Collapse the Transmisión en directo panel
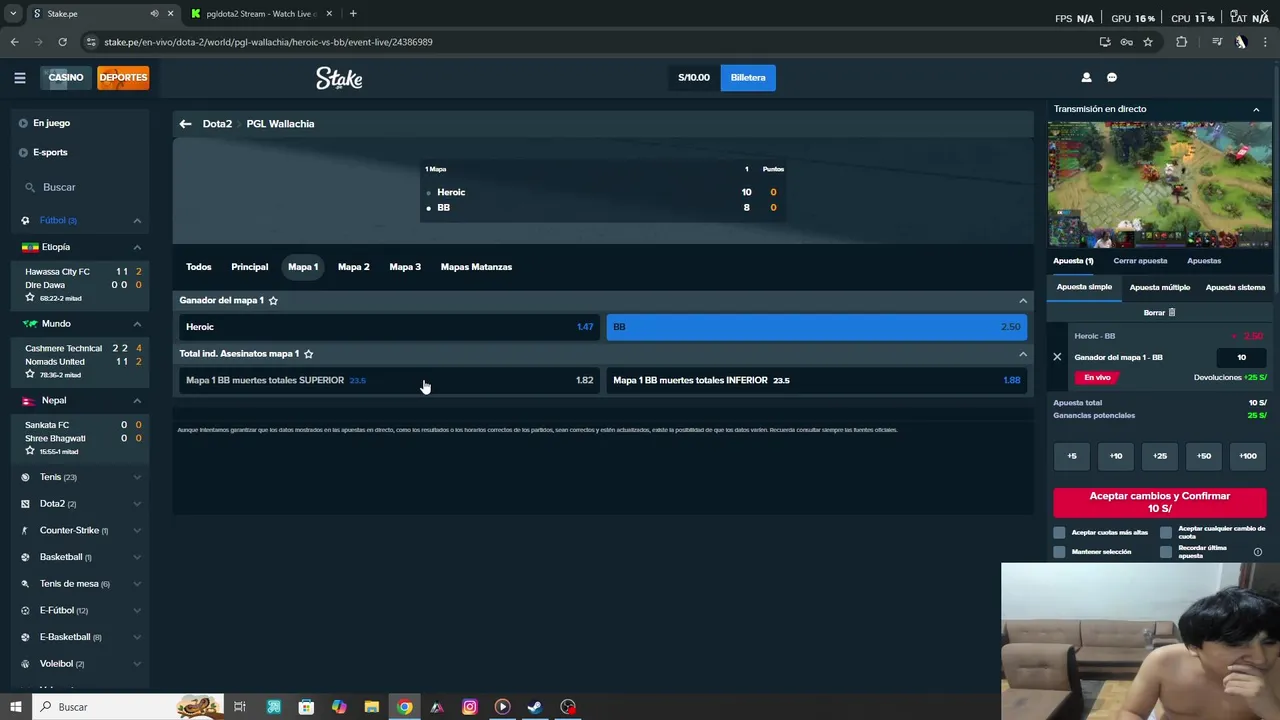This screenshot has height=720, width=1280. pos(1256,109)
